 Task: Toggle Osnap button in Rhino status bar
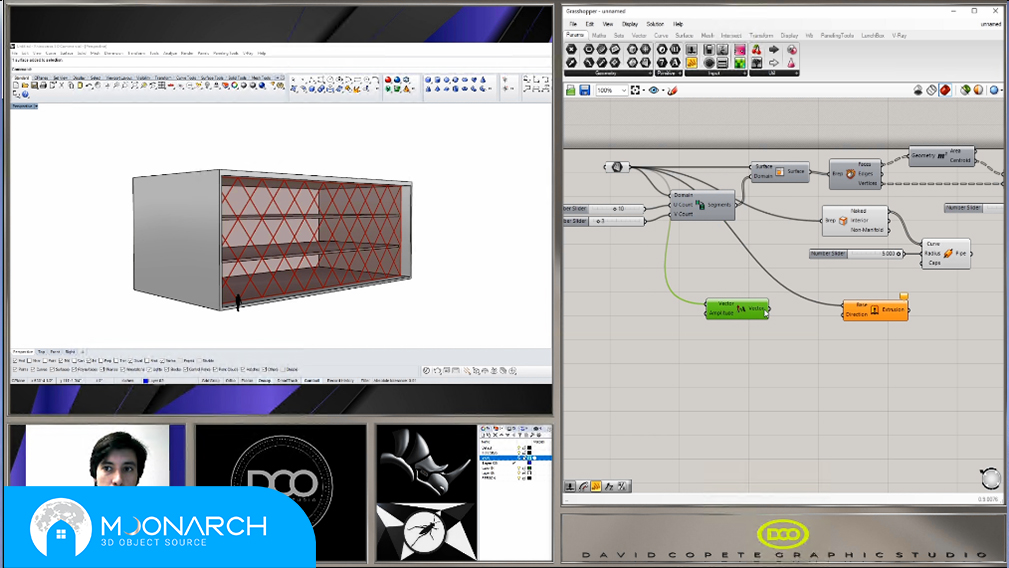click(264, 380)
